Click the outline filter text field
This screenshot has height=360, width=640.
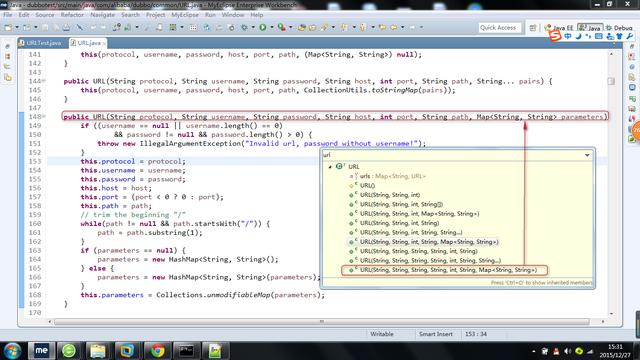pos(452,155)
